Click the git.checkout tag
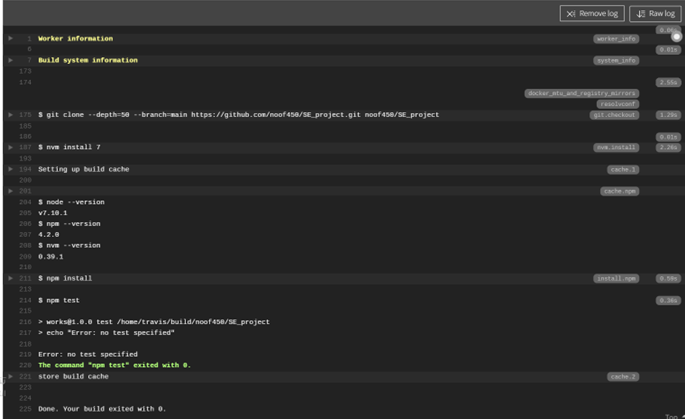The image size is (685, 419). pos(614,115)
